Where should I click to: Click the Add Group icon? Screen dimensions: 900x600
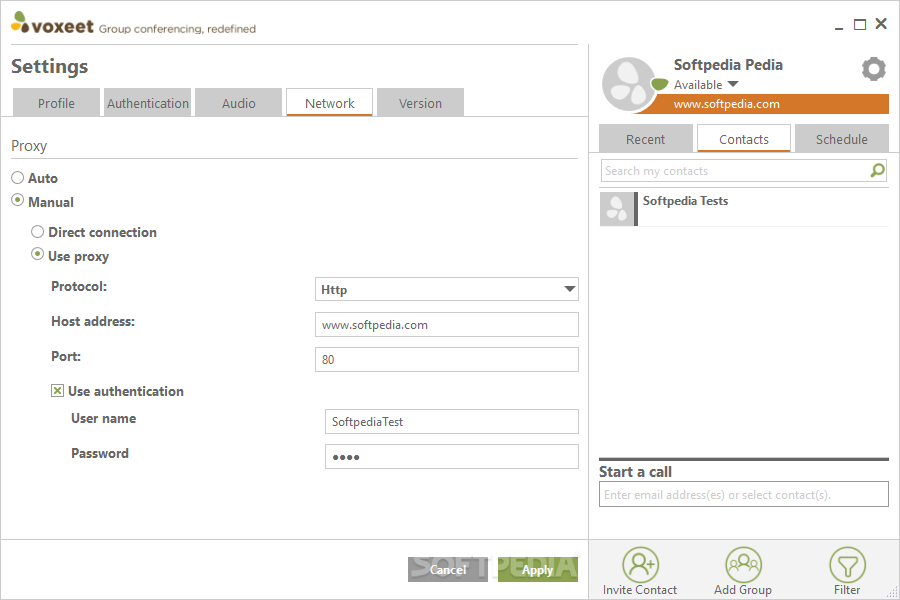[743, 564]
